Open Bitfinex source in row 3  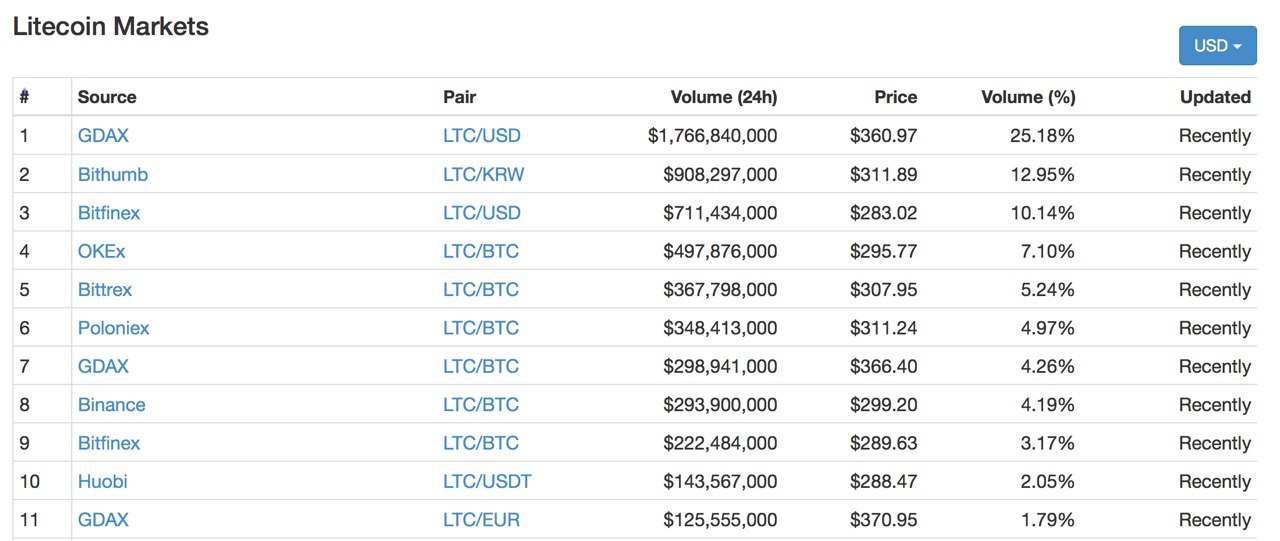tap(109, 213)
